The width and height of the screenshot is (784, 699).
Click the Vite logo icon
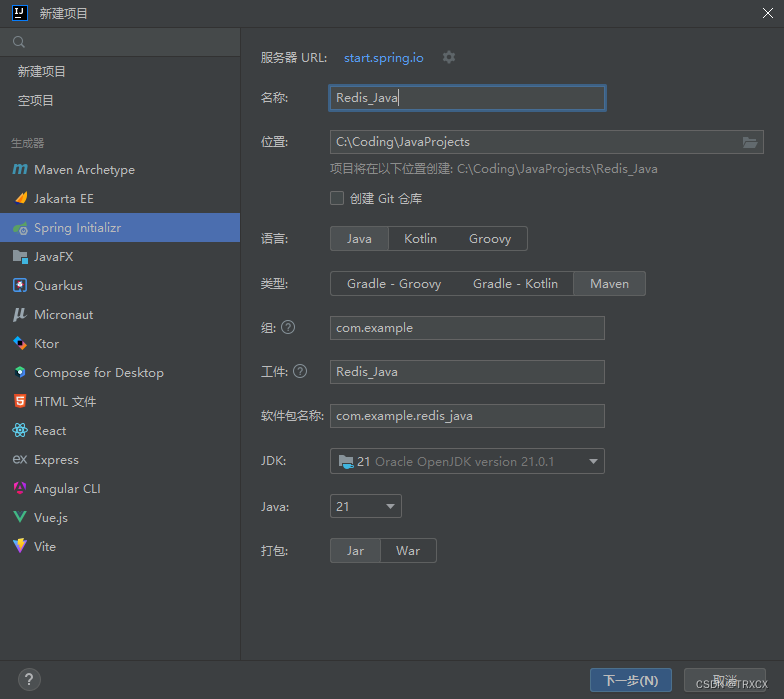20,546
